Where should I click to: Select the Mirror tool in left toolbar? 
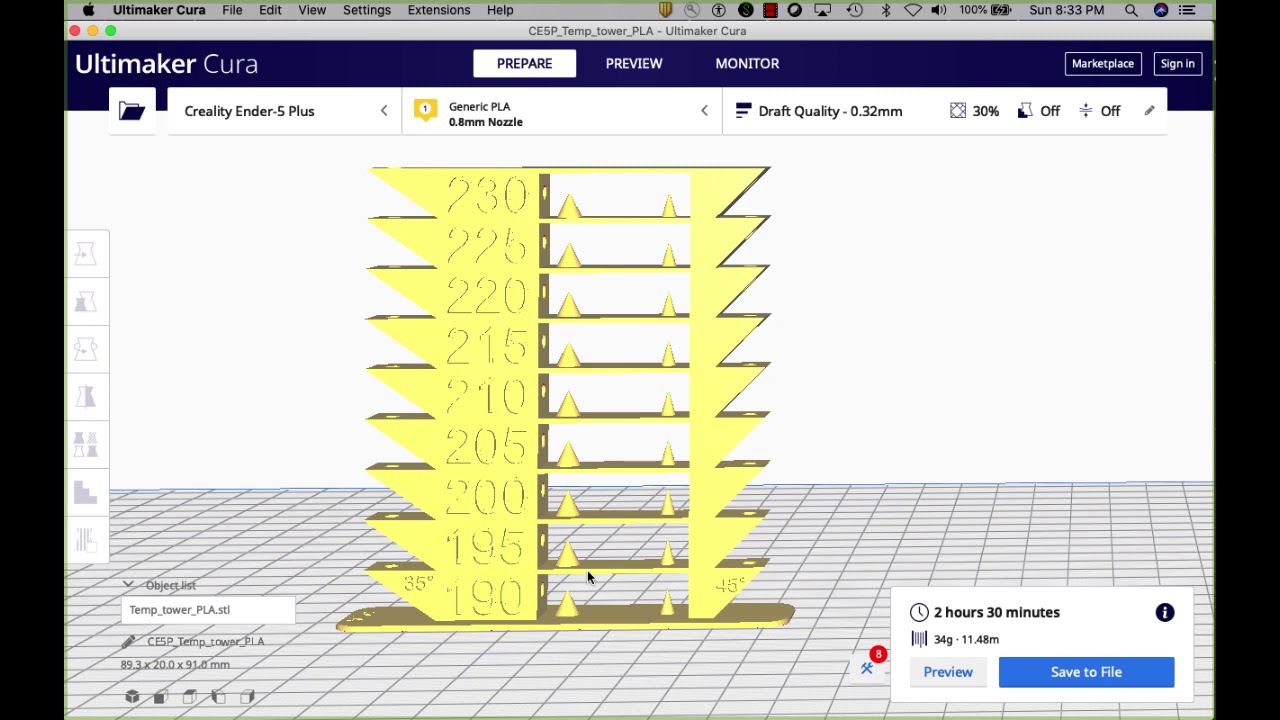(86, 398)
